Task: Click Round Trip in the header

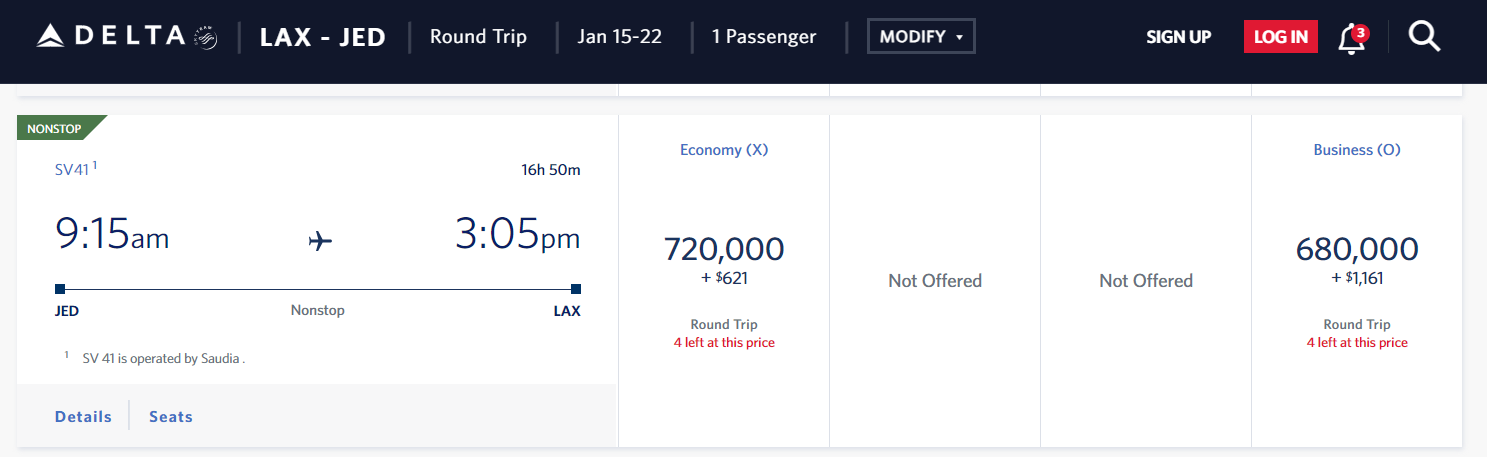Action: (478, 37)
